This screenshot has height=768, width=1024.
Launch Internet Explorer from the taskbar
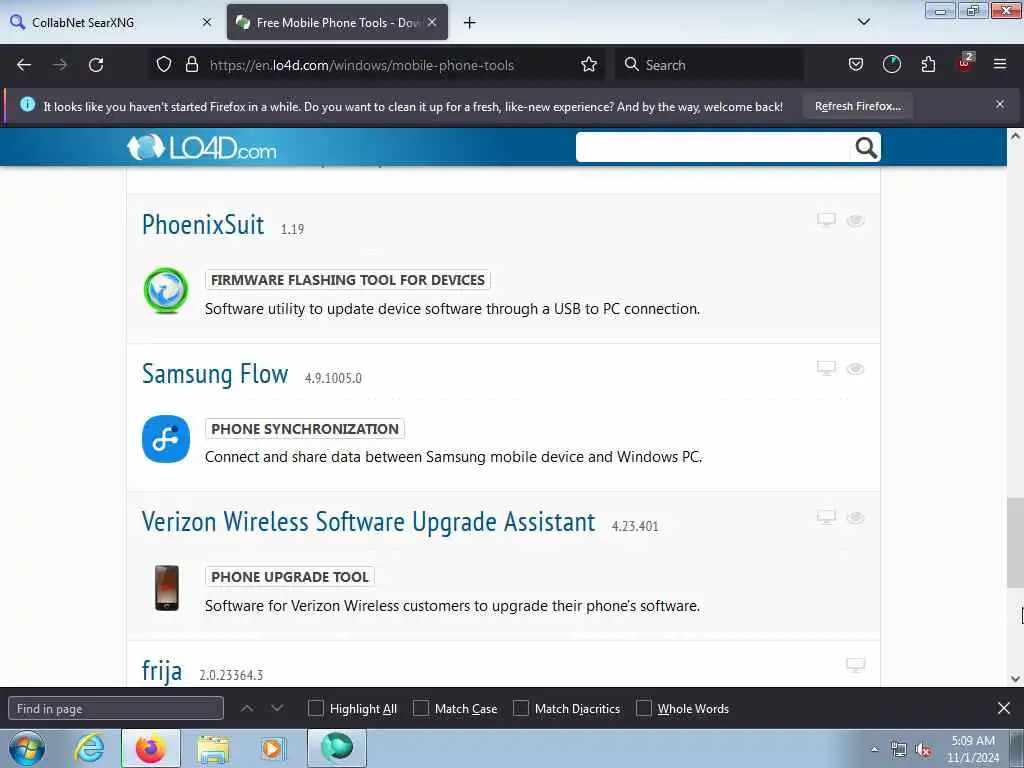coord(89,748)
